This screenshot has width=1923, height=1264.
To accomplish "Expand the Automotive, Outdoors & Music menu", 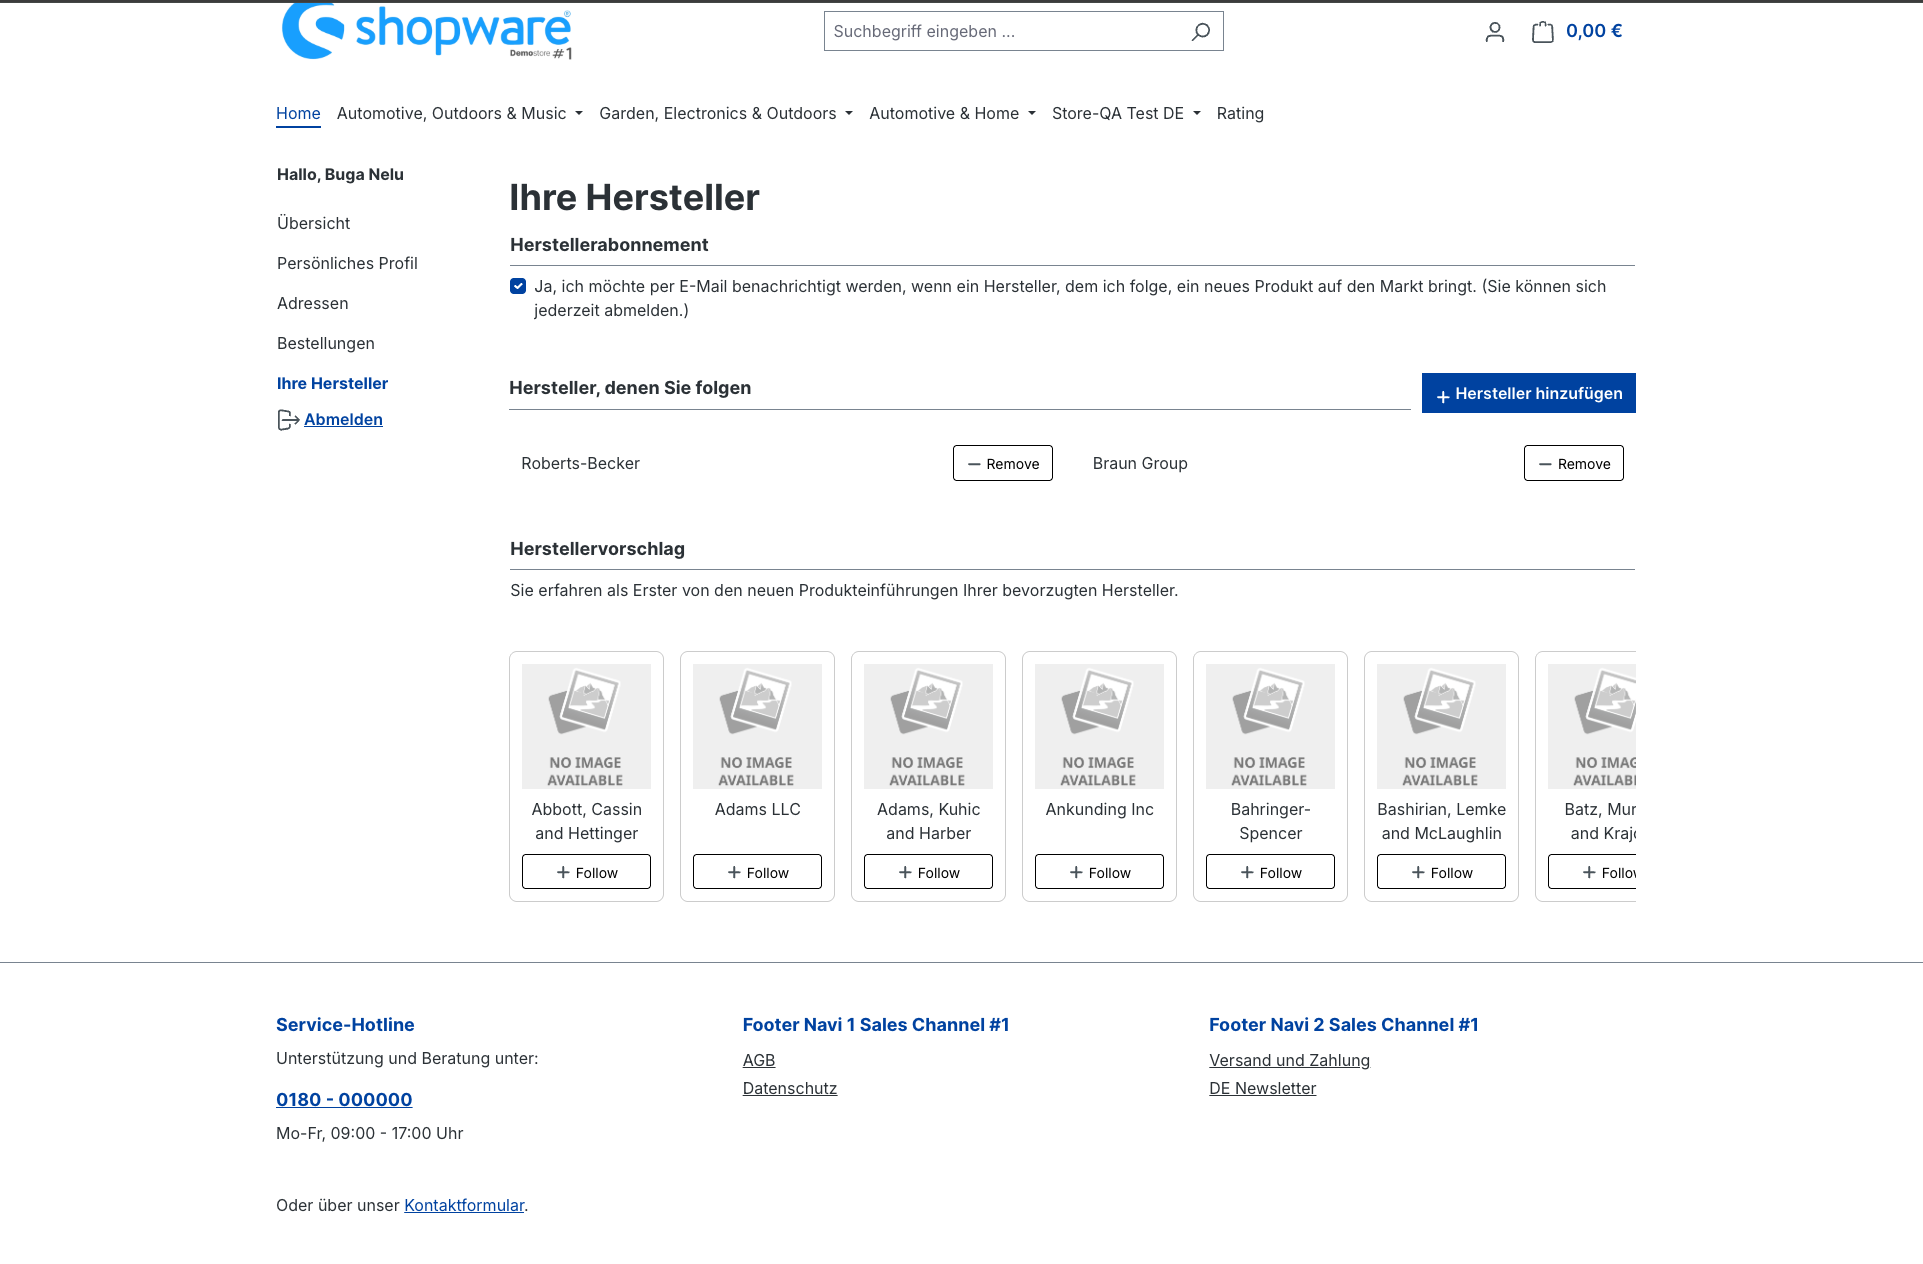I will [x=452, y=113].
